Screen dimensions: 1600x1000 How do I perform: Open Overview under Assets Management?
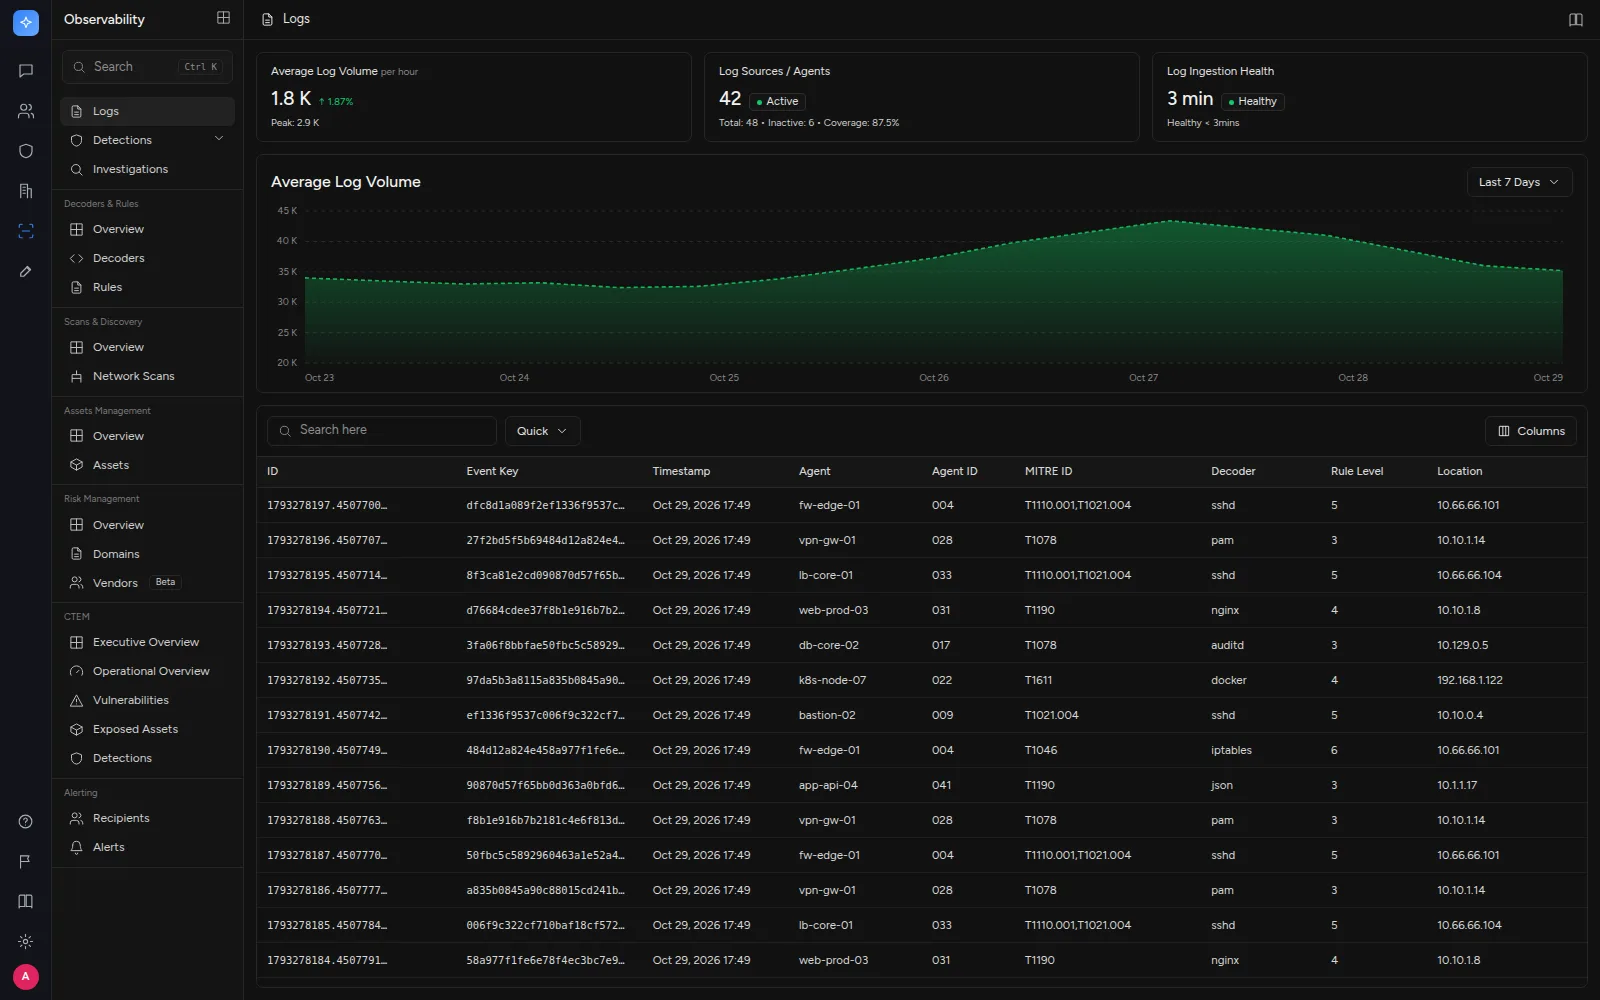point(147,436)
